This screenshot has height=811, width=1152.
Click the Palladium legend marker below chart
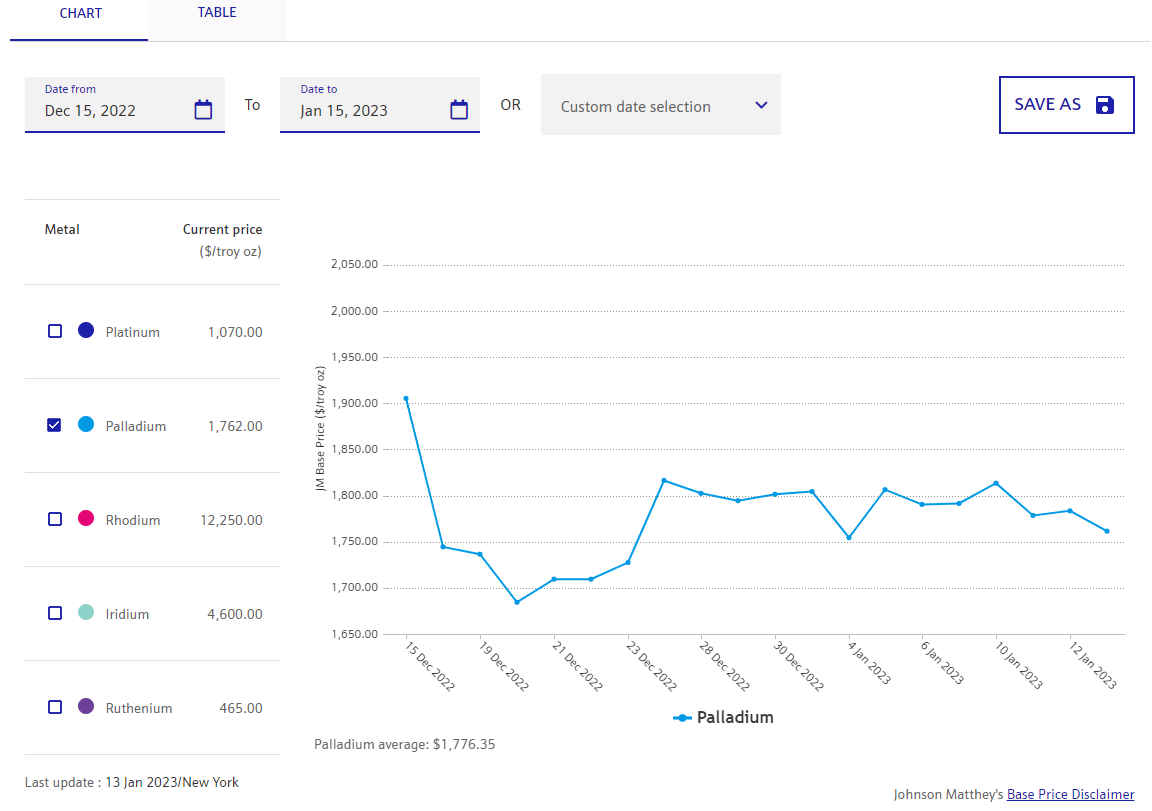tap(683, 718)
